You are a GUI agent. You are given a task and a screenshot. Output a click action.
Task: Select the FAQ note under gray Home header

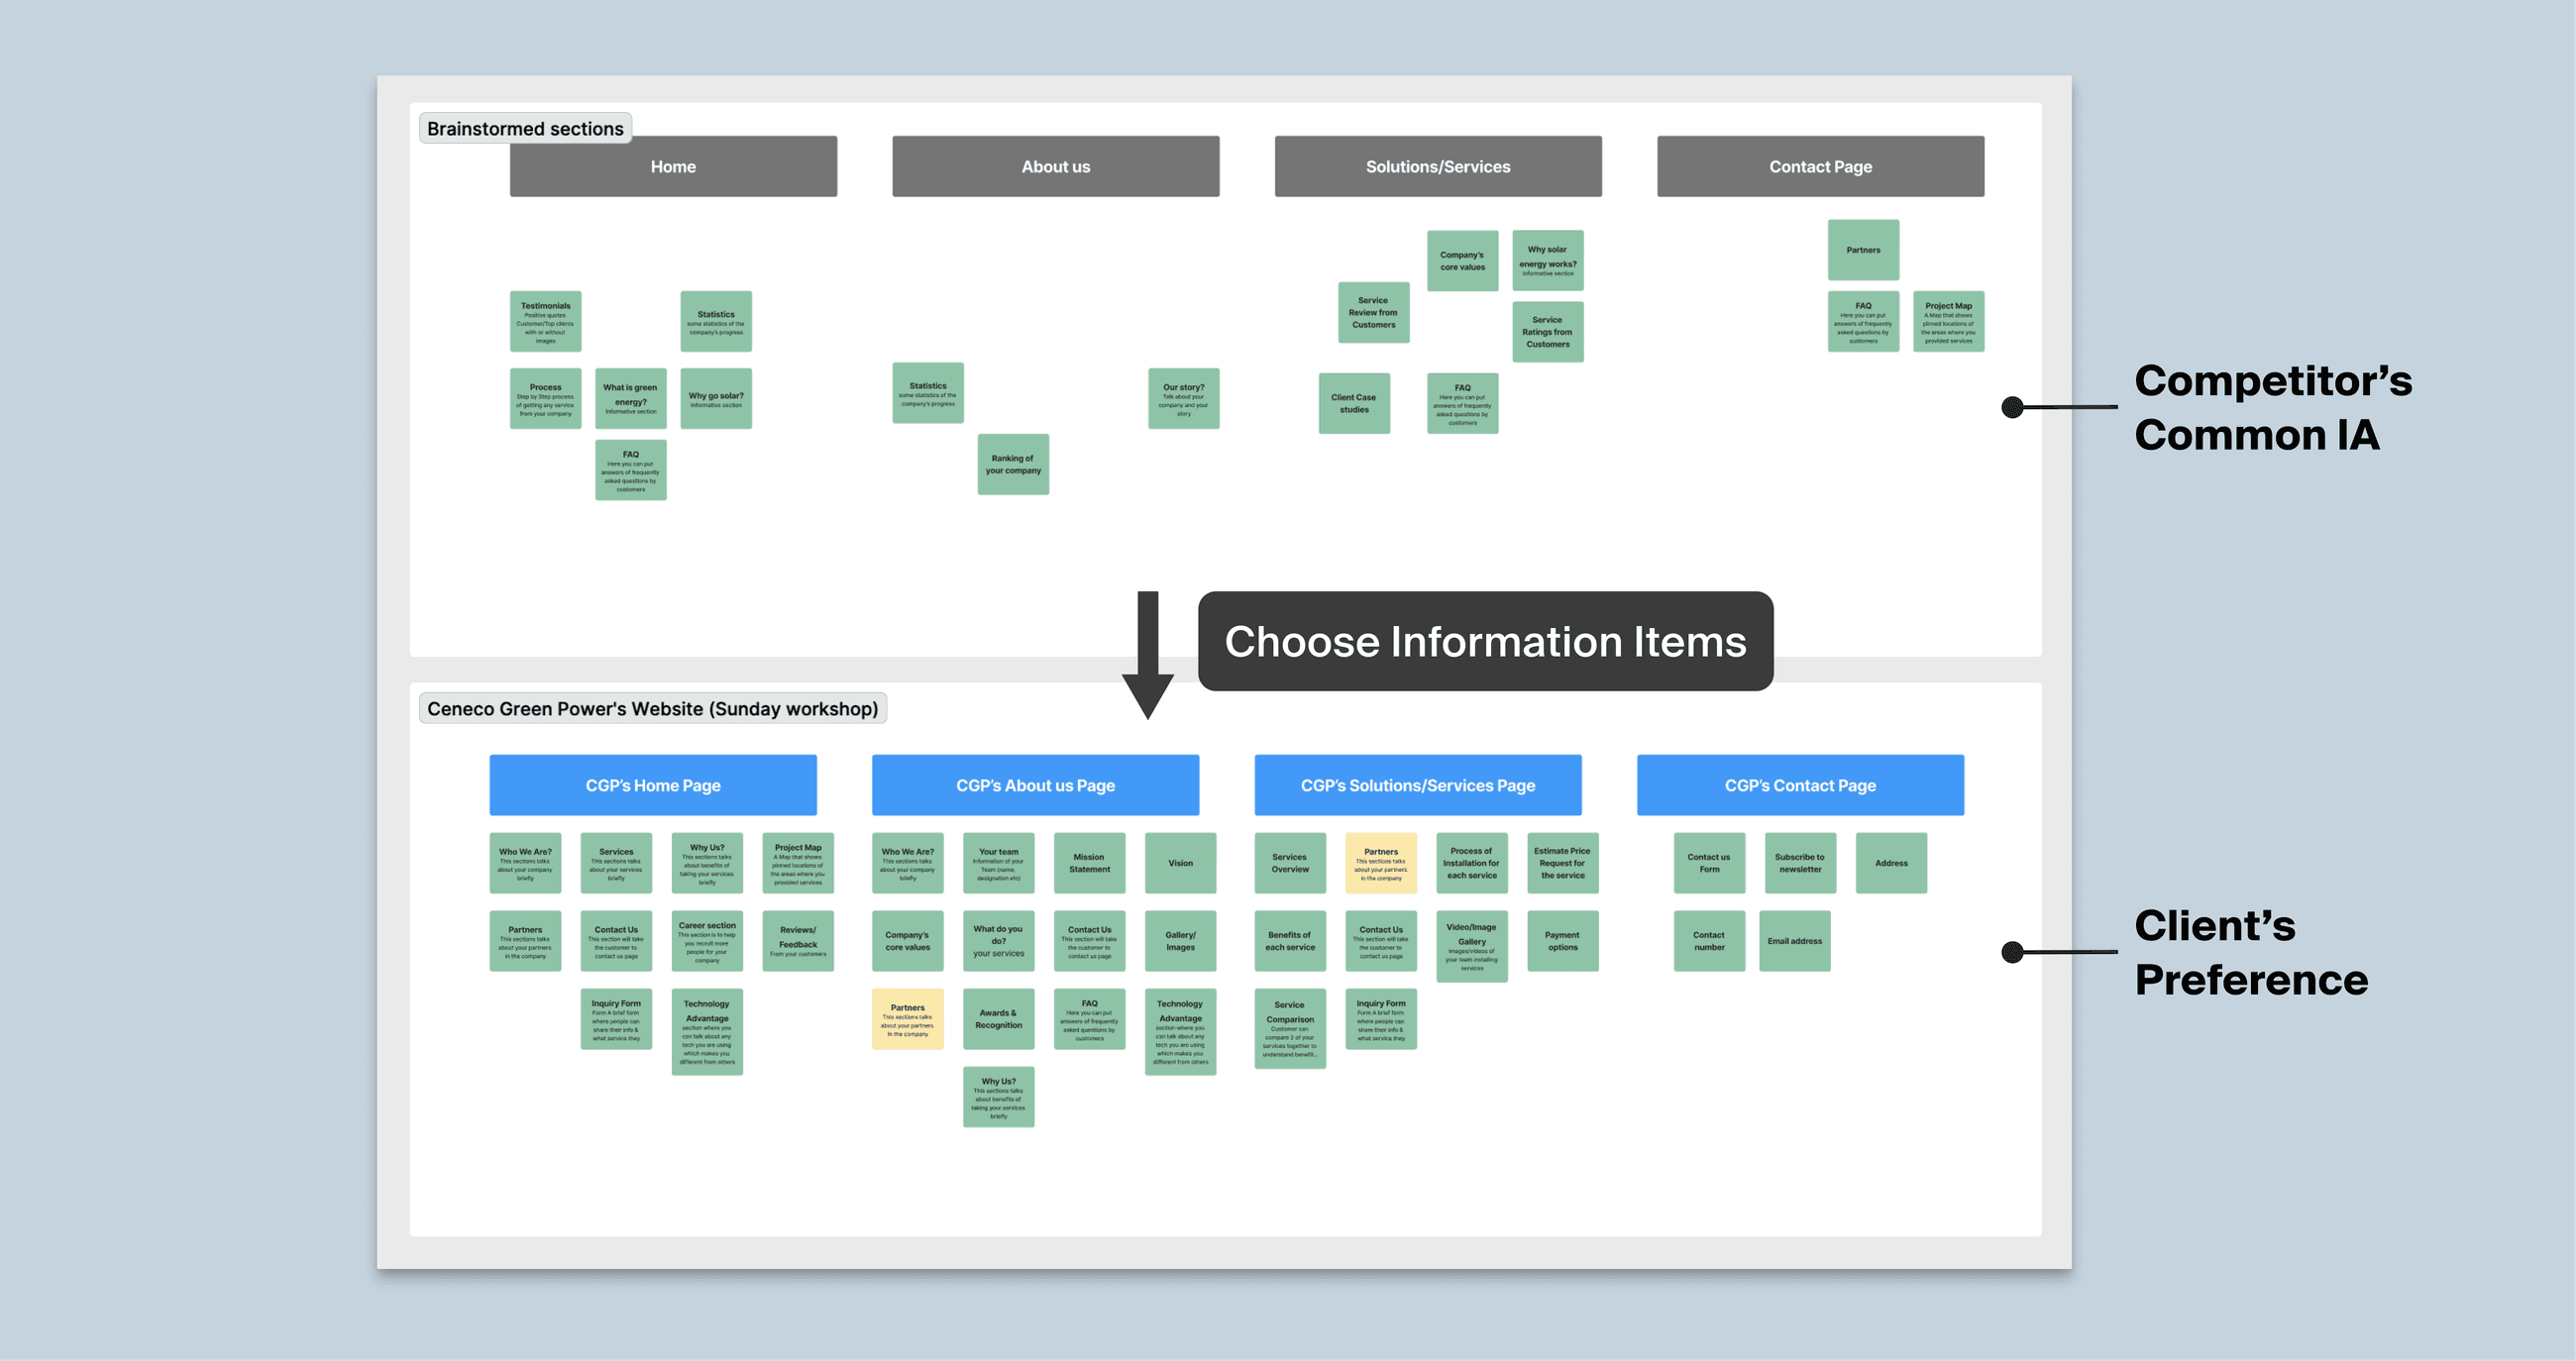pyautogui.click(x=630, y=470)
